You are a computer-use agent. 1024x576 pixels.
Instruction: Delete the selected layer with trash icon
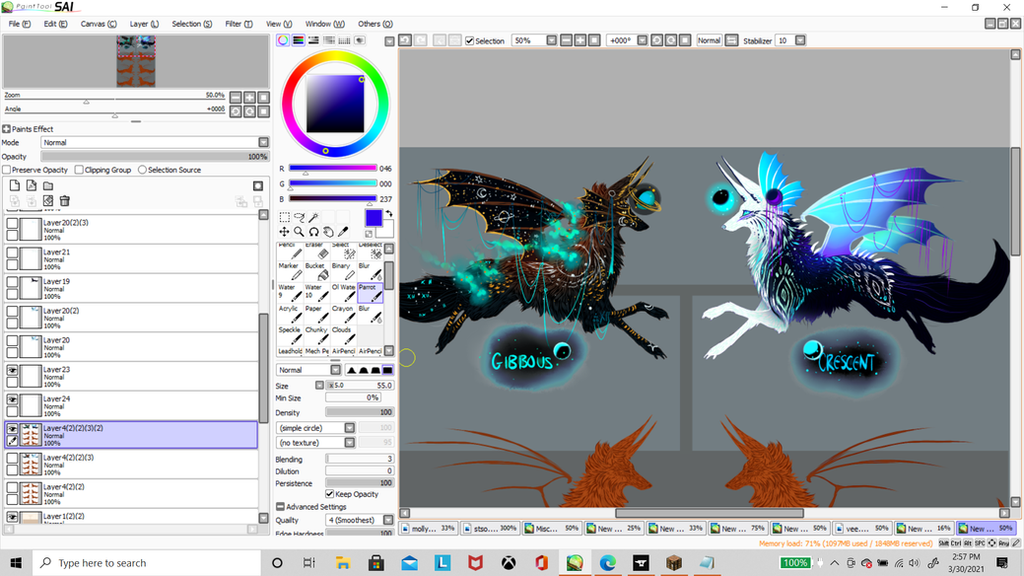[x=65, y=201]
